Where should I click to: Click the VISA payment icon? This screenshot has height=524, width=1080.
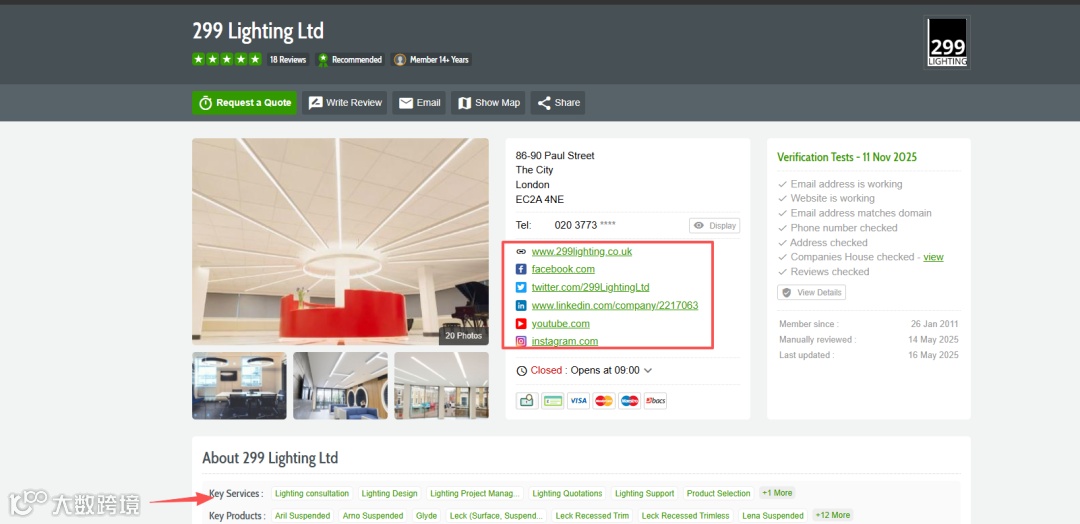click(x=578, y=401)
